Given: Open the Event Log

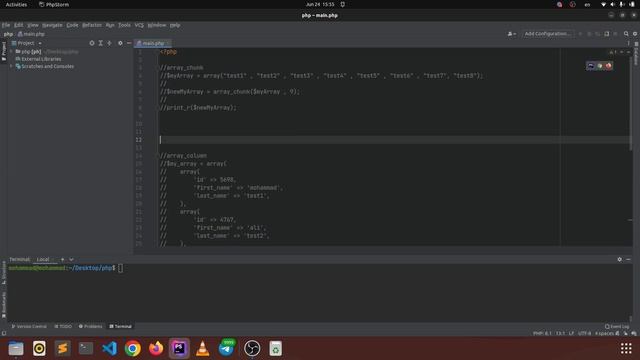Looking at the screenshot, I should tap(617, 327).
